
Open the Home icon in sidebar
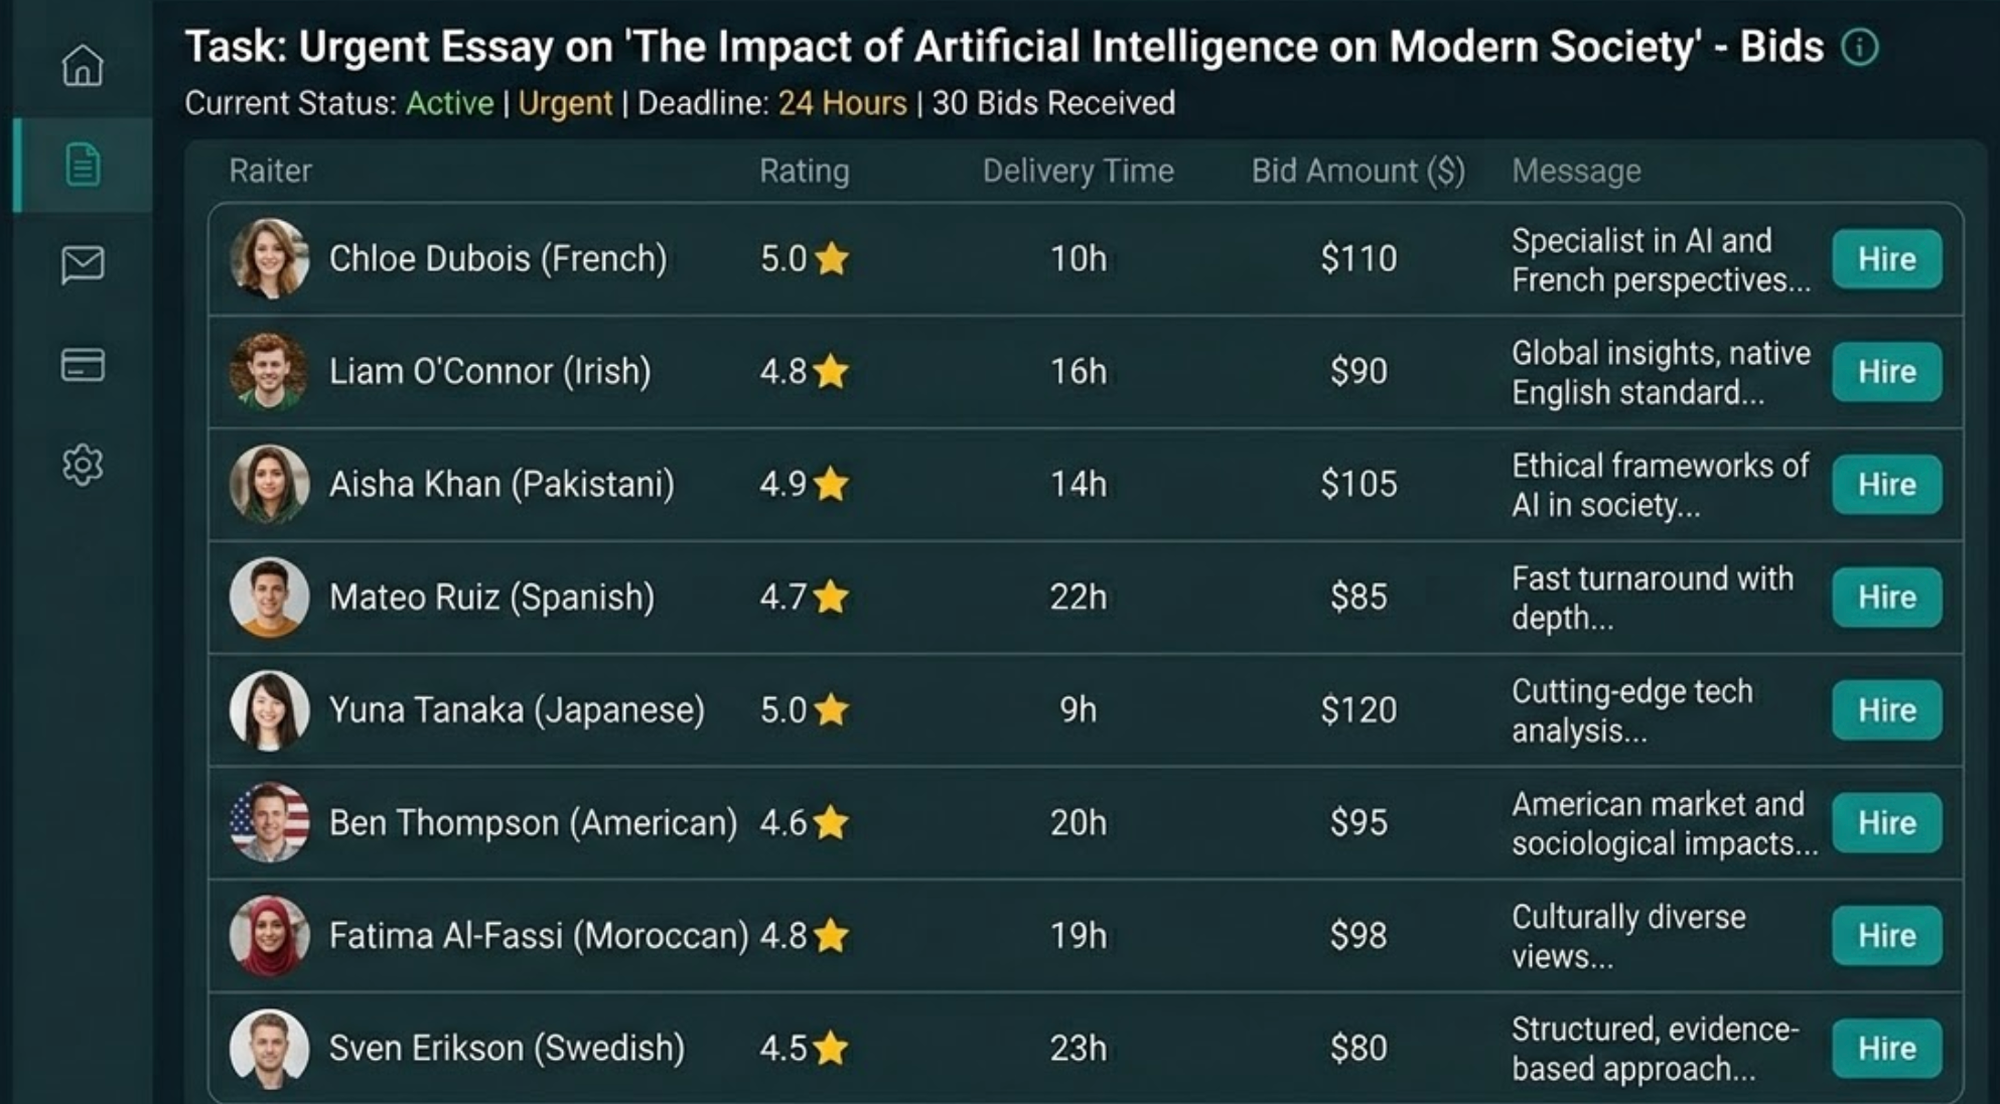(82, 66)
